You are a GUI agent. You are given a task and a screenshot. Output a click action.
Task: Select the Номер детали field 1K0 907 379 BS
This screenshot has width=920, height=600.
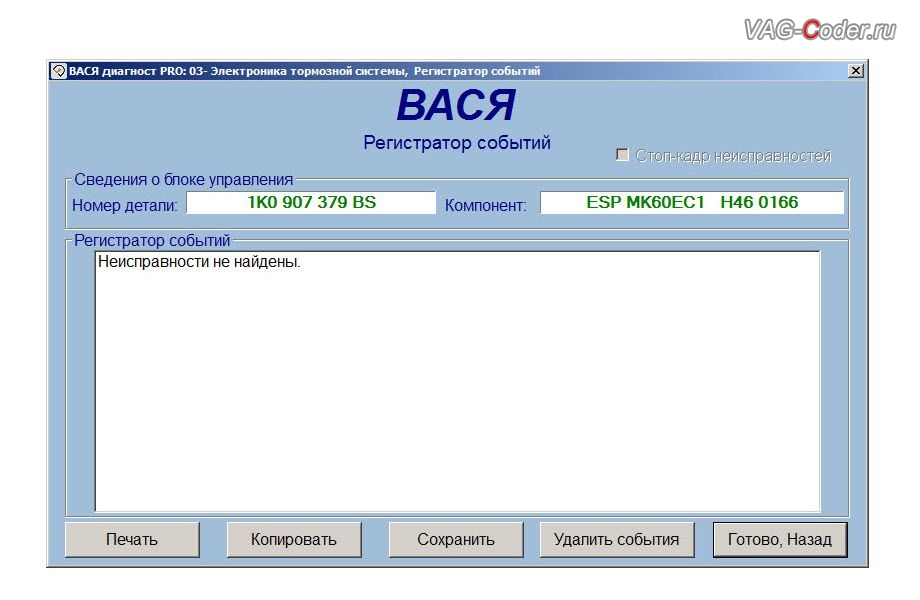pos(311,202)
